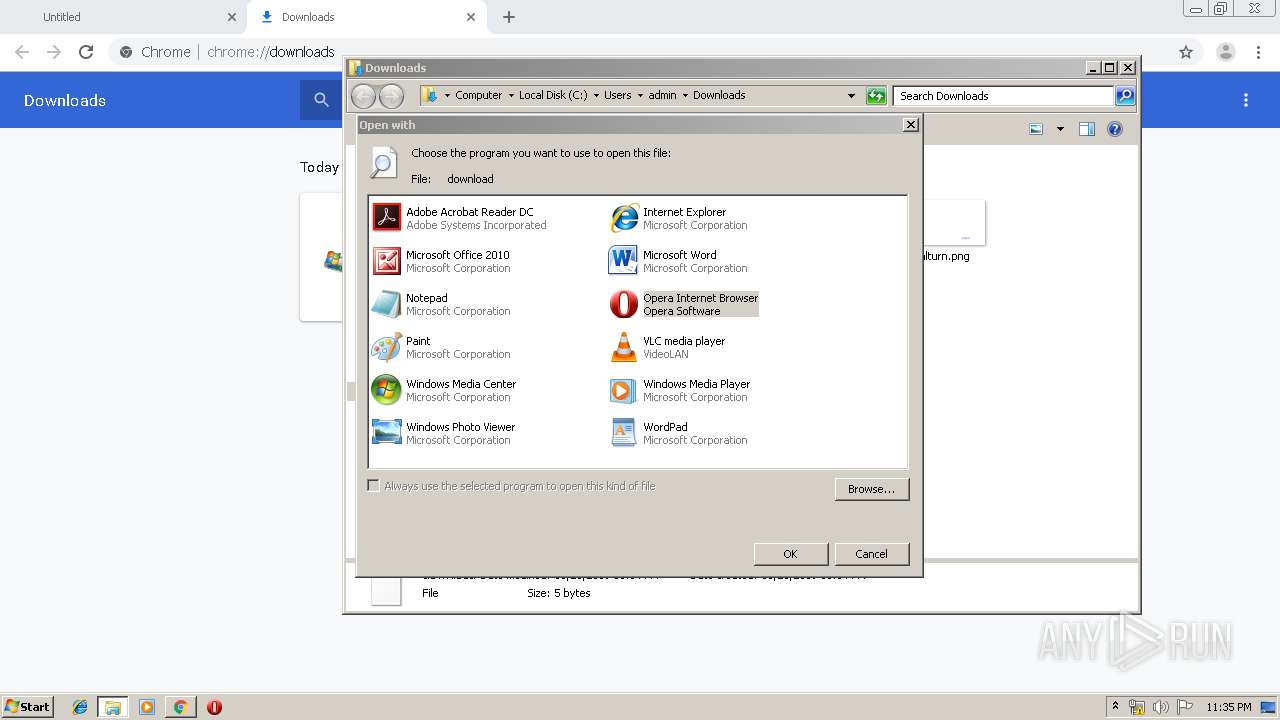
Task: Open Explorer view options dropdown arrow
Action: [1060, 129]
